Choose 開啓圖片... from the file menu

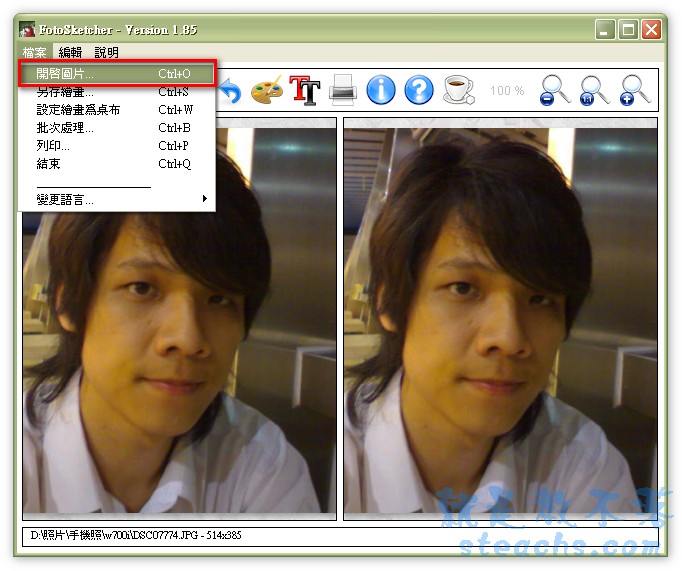(x=117, y=73)
